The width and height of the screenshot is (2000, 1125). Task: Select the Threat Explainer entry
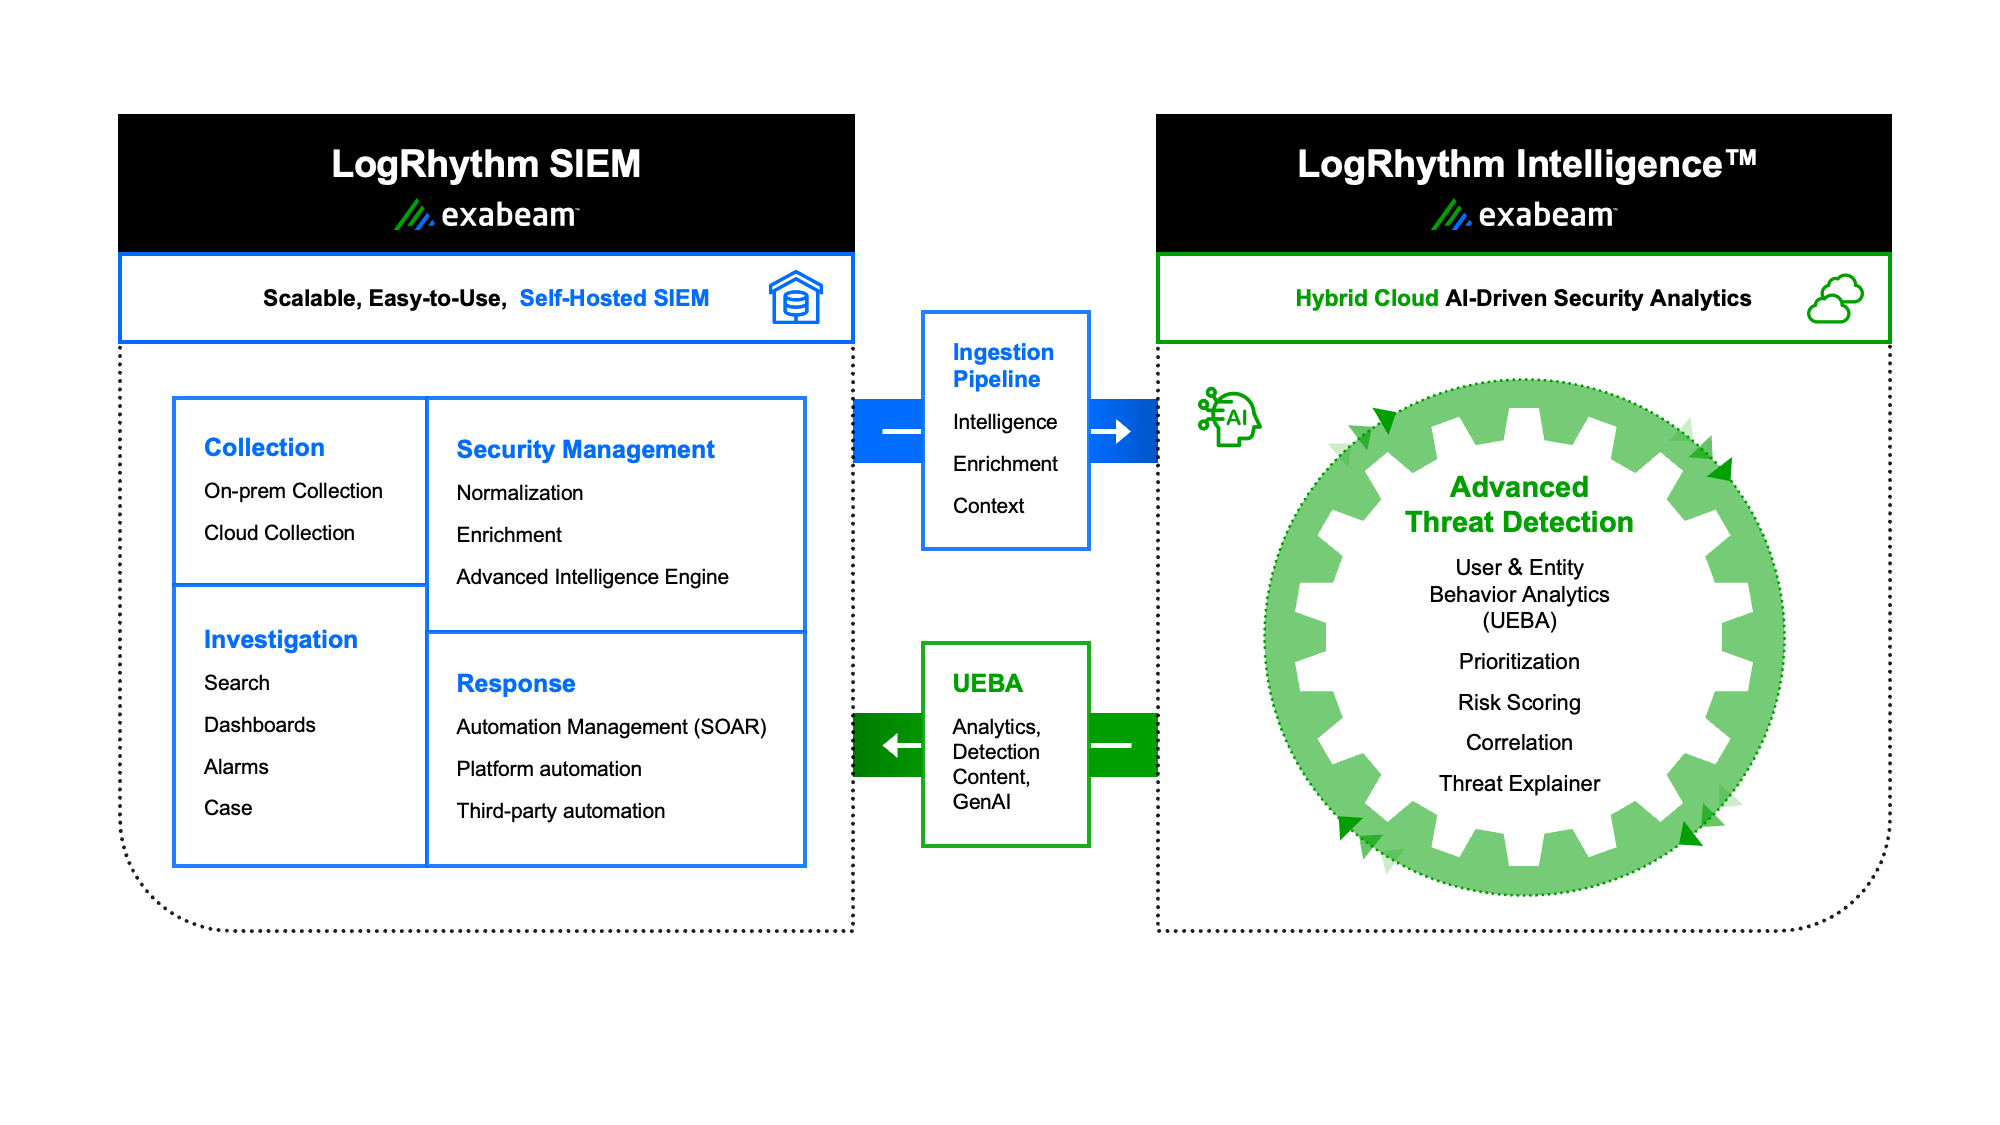[1519, 783]
